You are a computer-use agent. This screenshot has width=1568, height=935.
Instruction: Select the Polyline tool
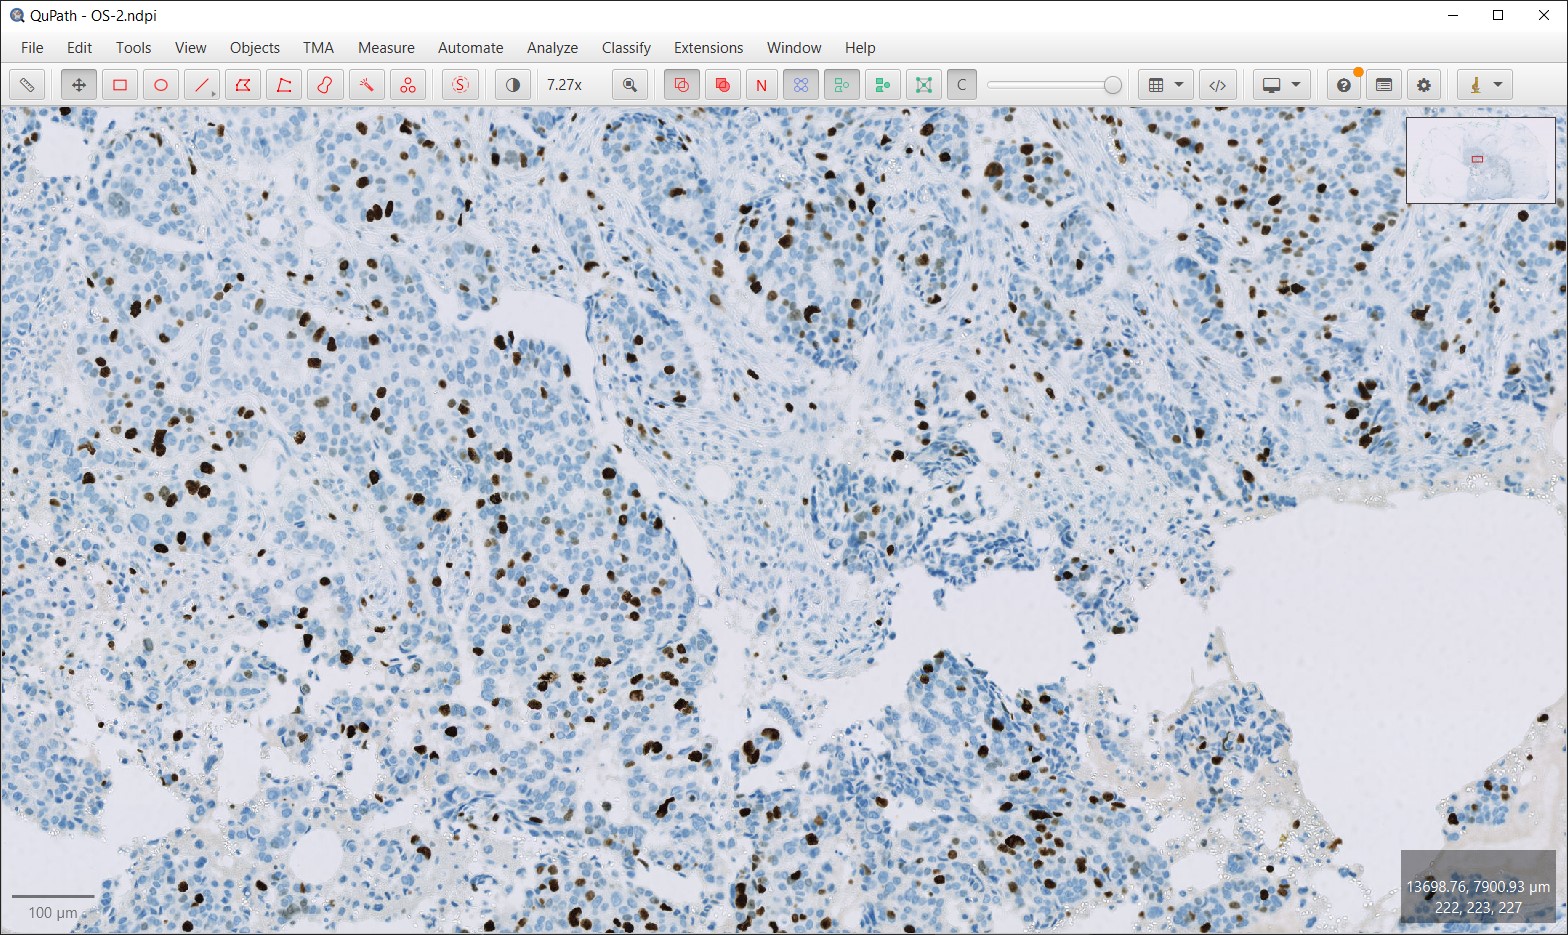(284, 85)
